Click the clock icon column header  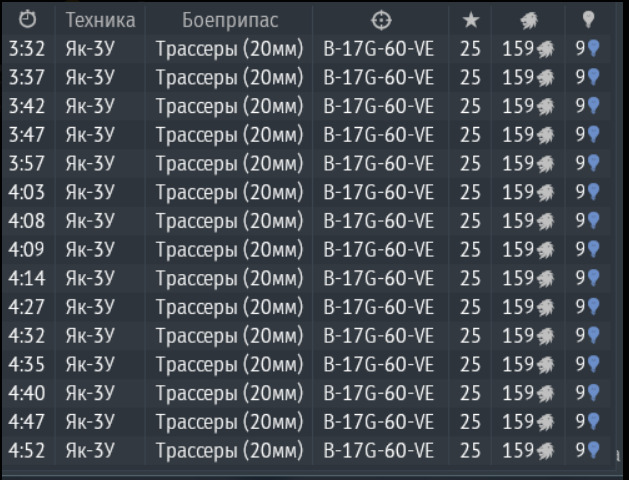(29, 20)
